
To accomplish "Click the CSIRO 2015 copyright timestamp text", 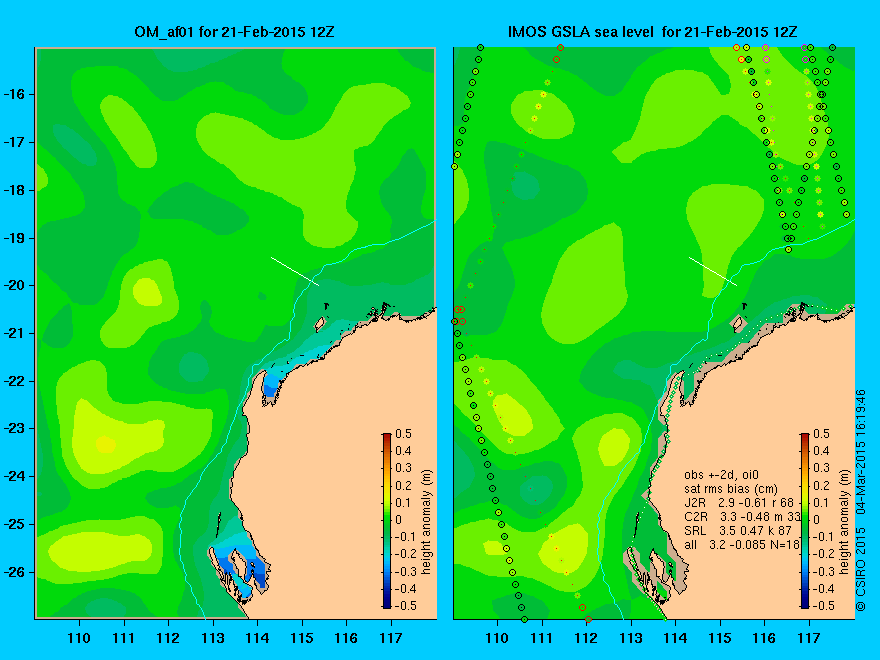I will pos(861,501).
